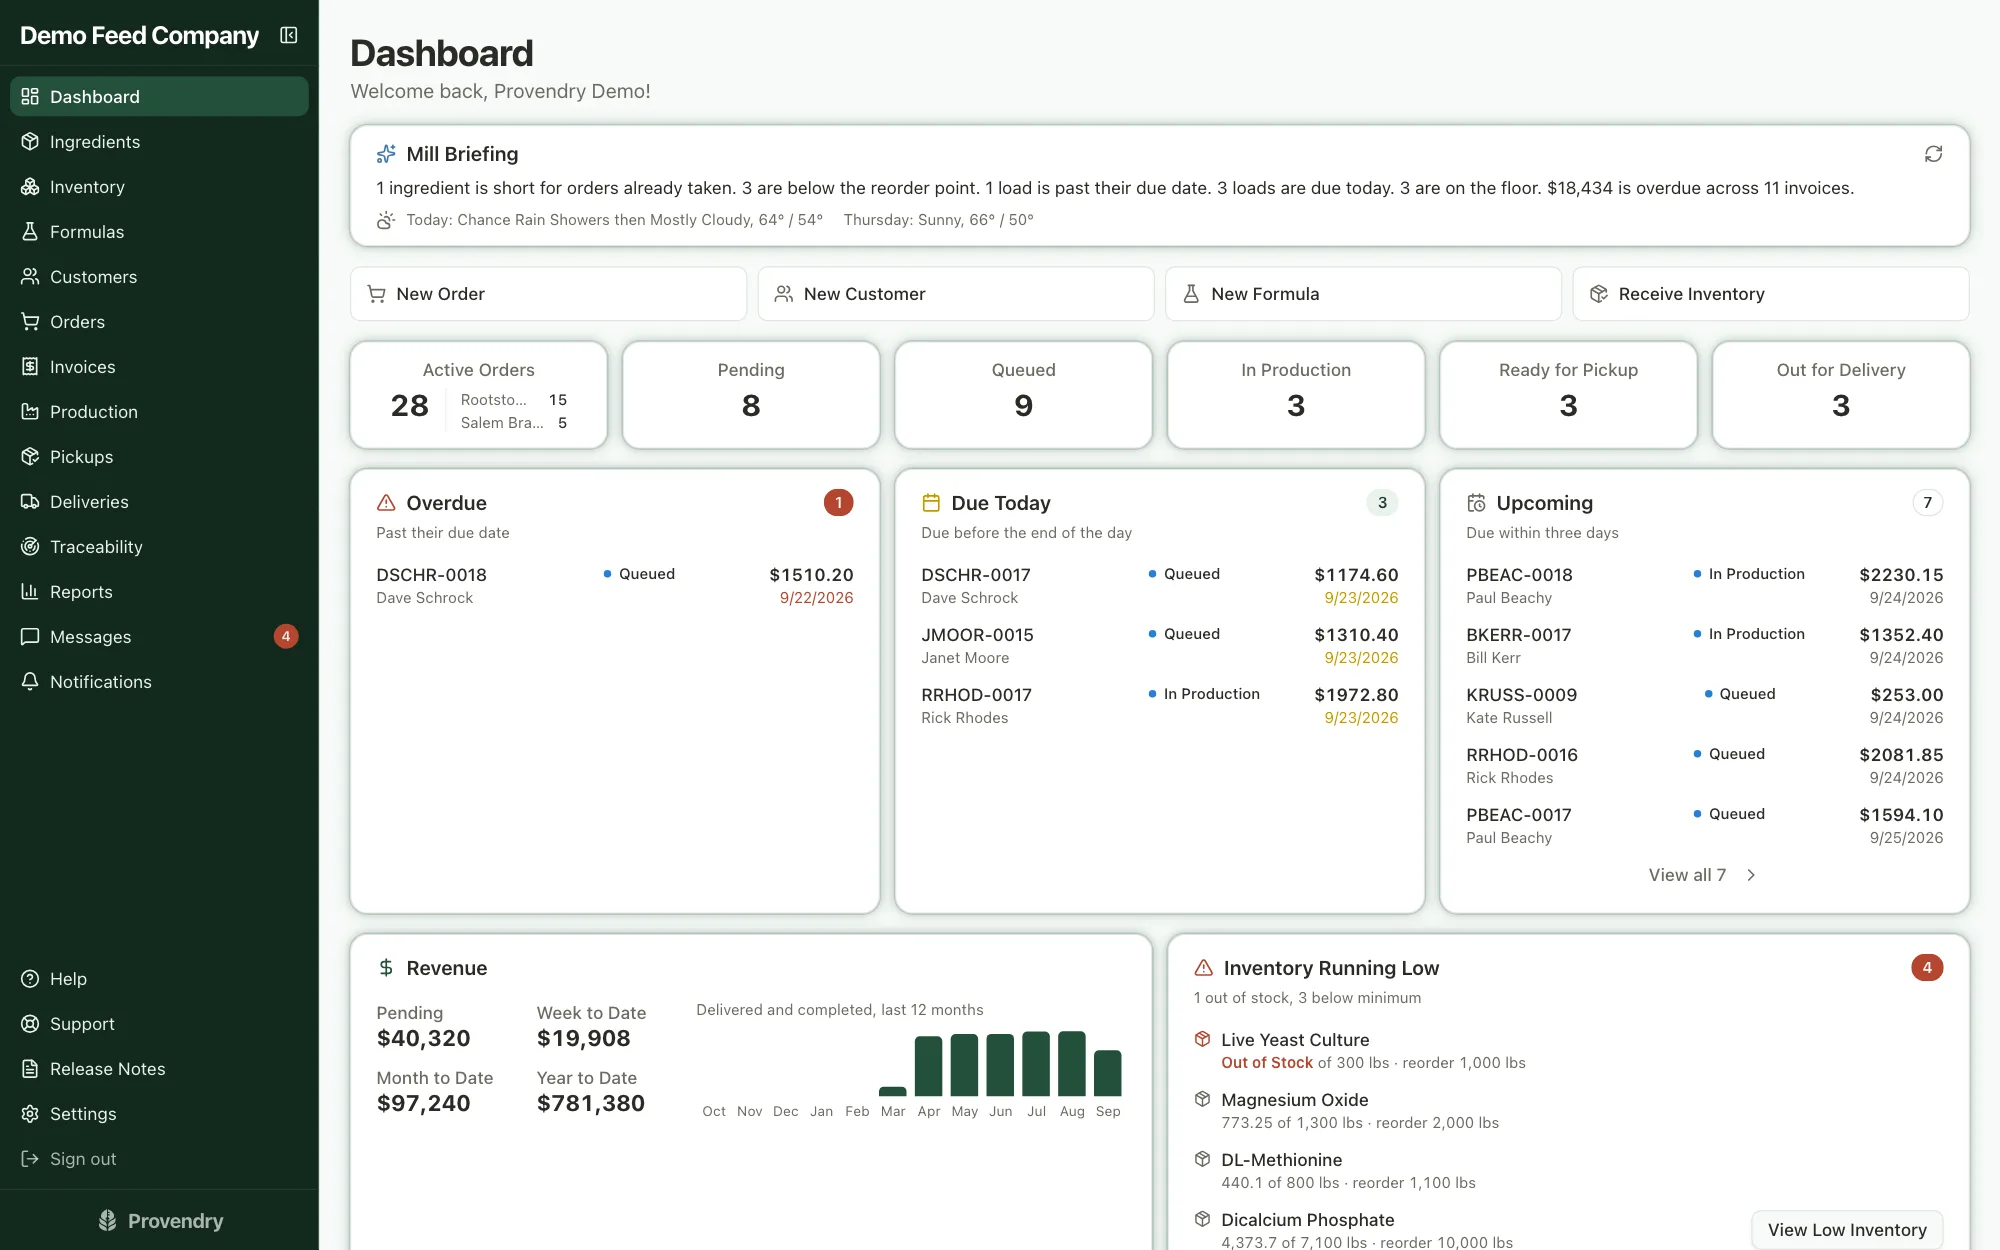Click the Orders cart icon in sidebar
2000x1250 pixels.
click(x=30, y=322)
